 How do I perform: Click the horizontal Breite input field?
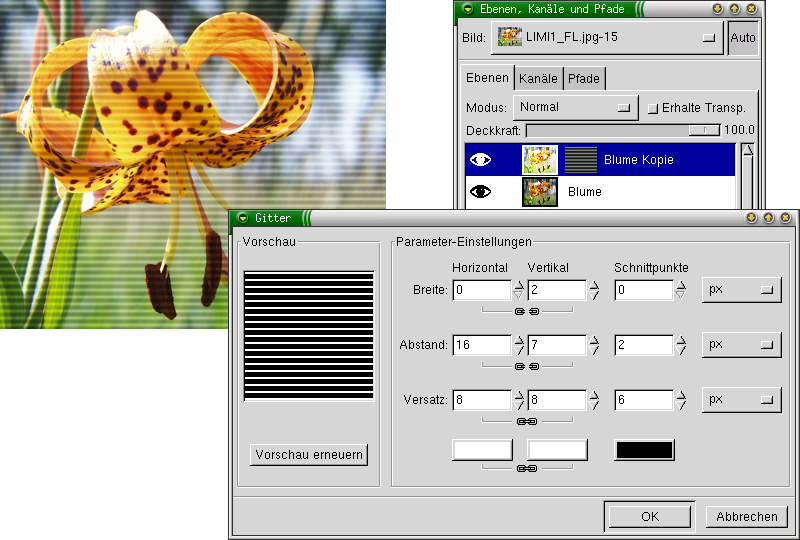click(482, 290)
